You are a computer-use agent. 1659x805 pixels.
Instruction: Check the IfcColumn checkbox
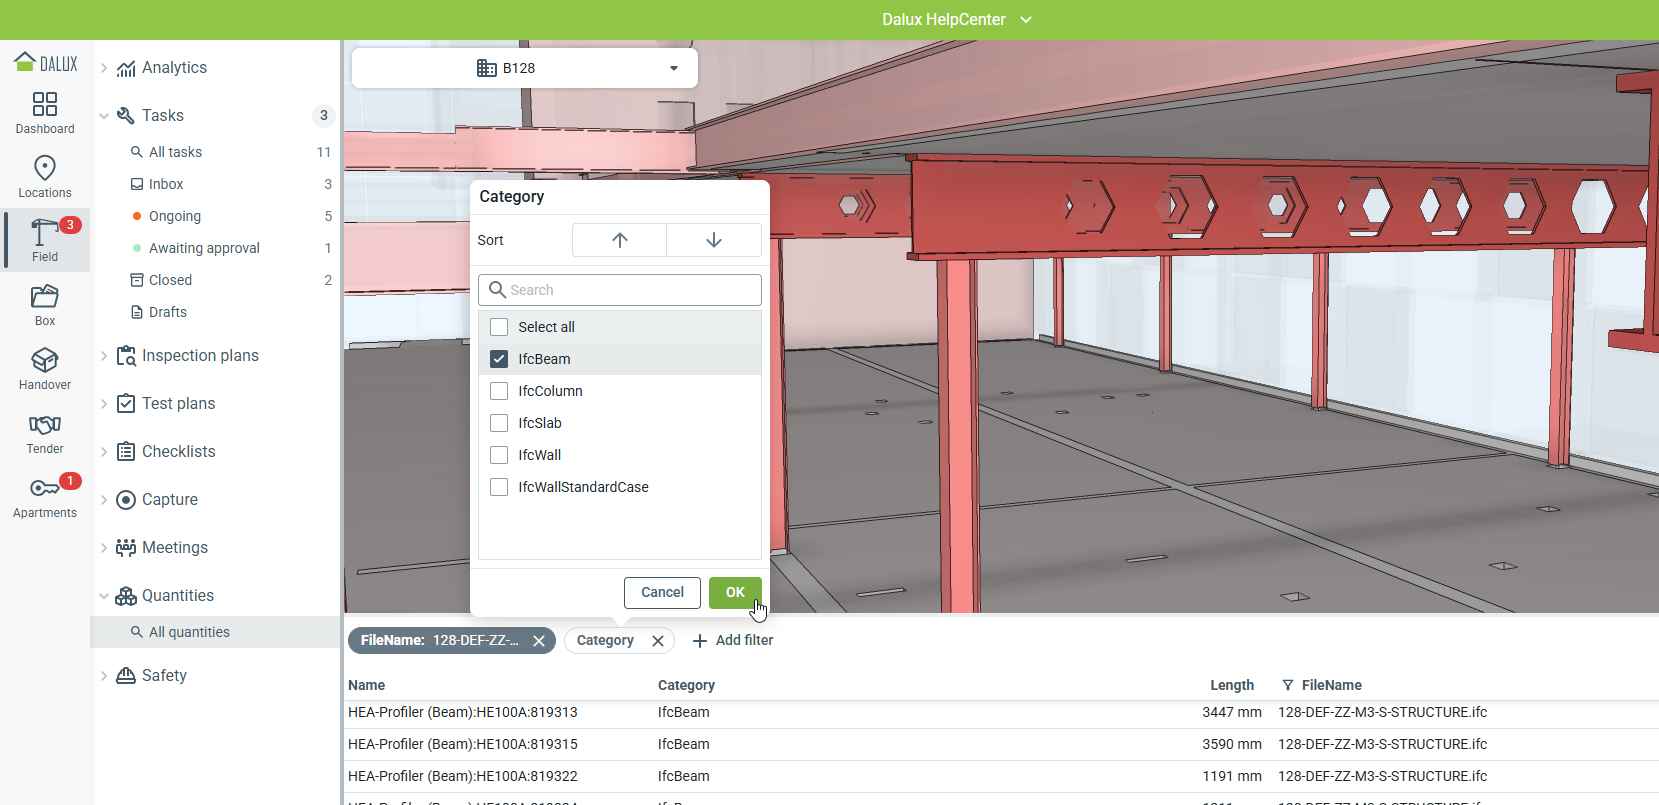499,391
